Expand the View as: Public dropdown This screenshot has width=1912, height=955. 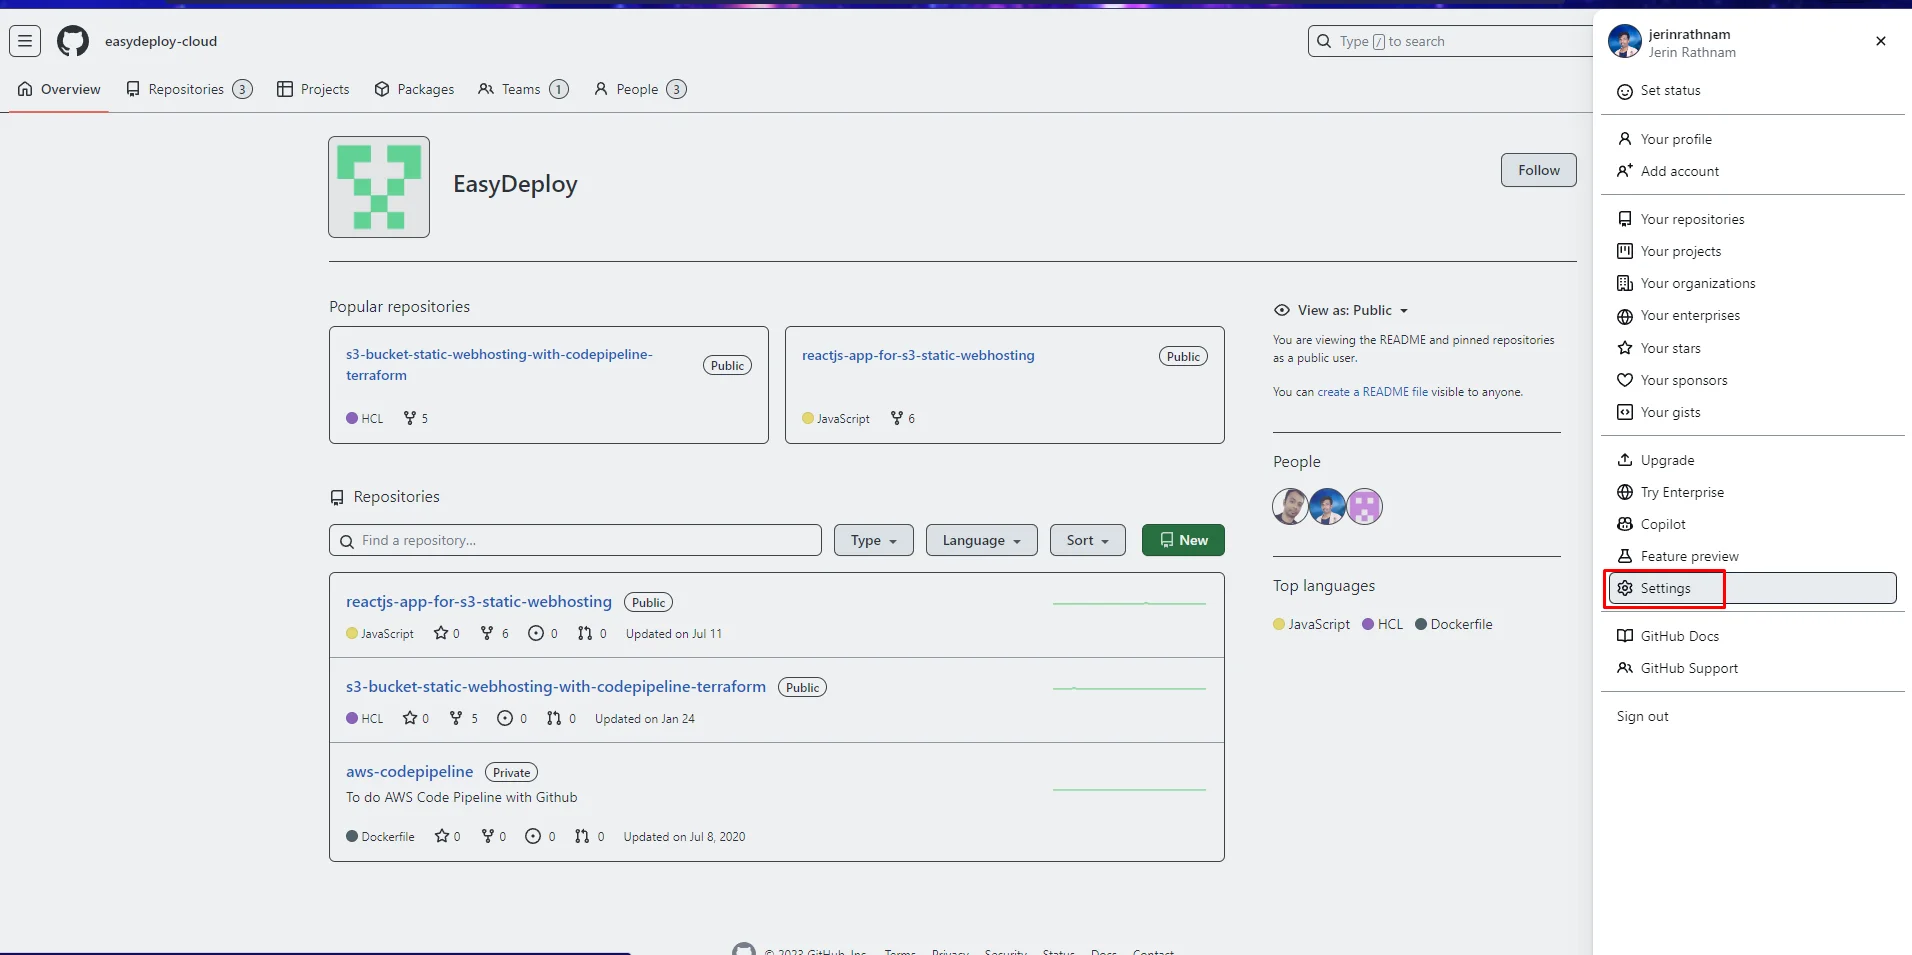[x=1341, y=310]
